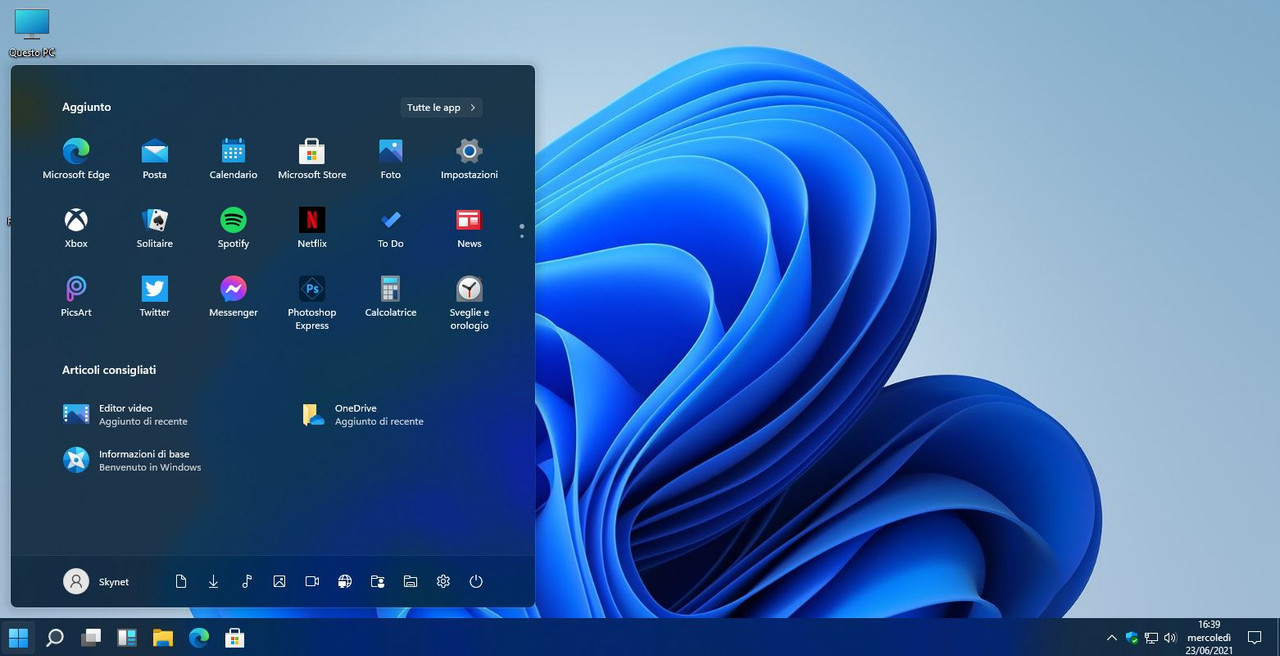Viewport: 1280px width, 656px height.
Task: Launch the To Do app
Action: coord(390,228)
